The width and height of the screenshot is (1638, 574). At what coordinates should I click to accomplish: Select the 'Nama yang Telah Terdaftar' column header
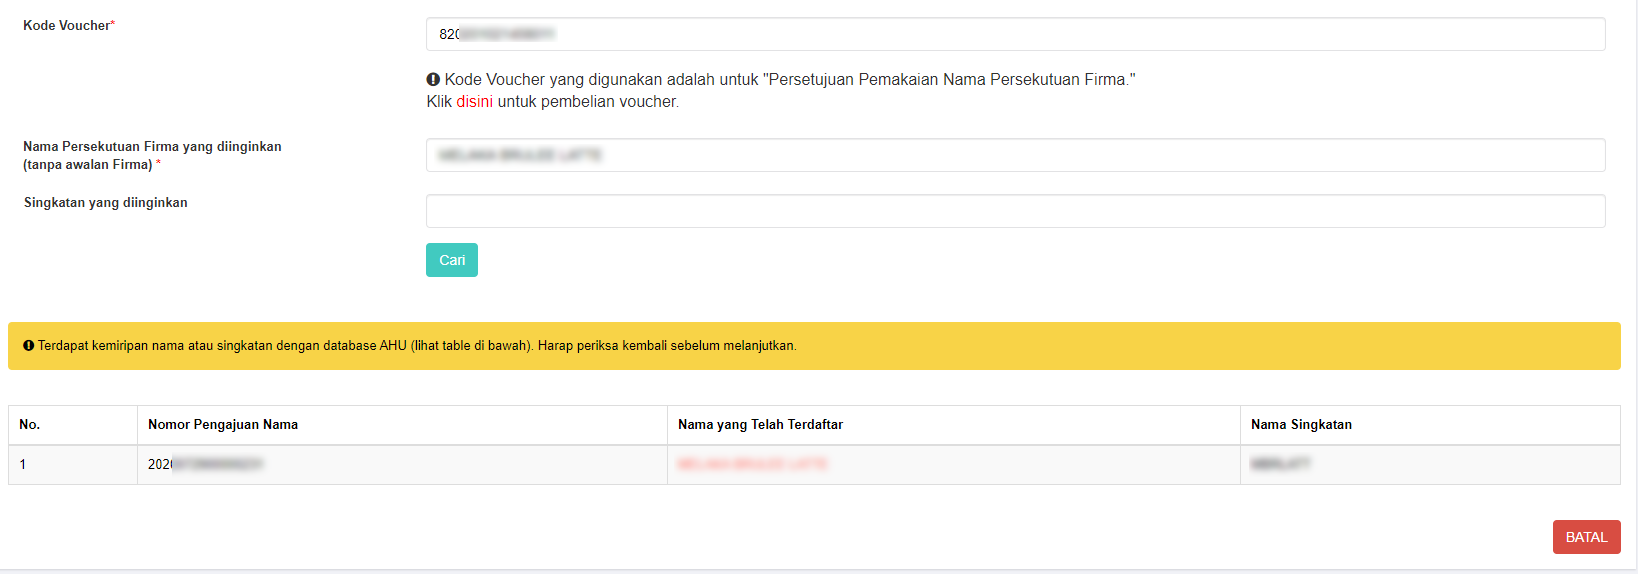760,425
